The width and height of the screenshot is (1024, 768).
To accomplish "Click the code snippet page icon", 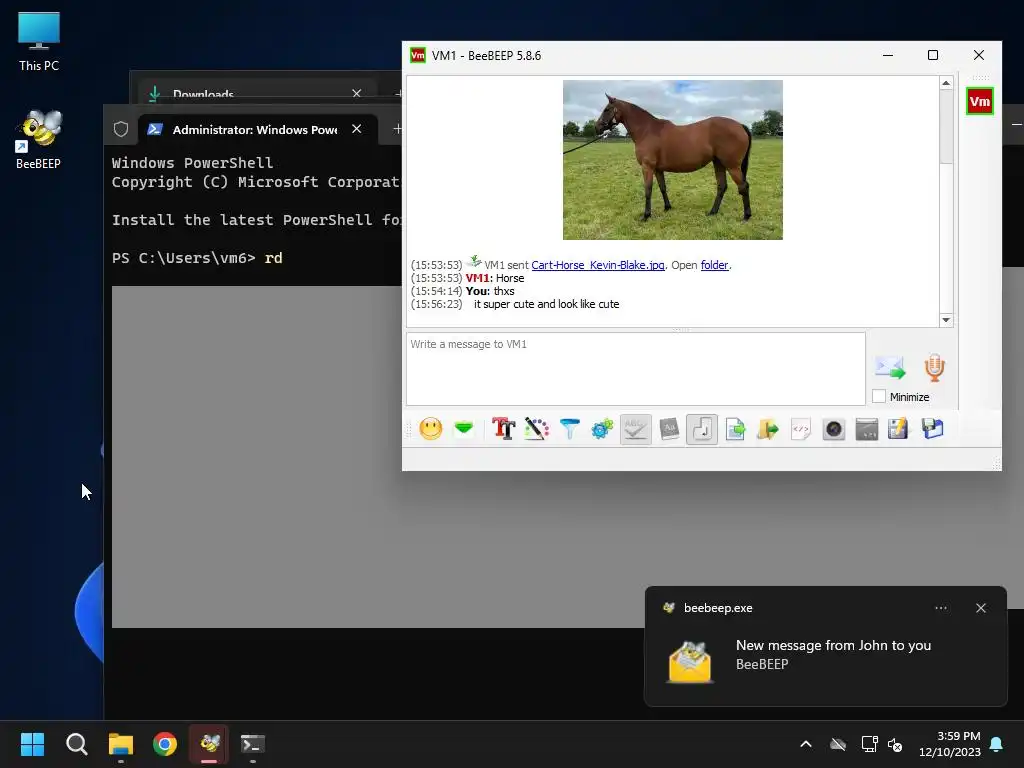I will coord(801,429).
